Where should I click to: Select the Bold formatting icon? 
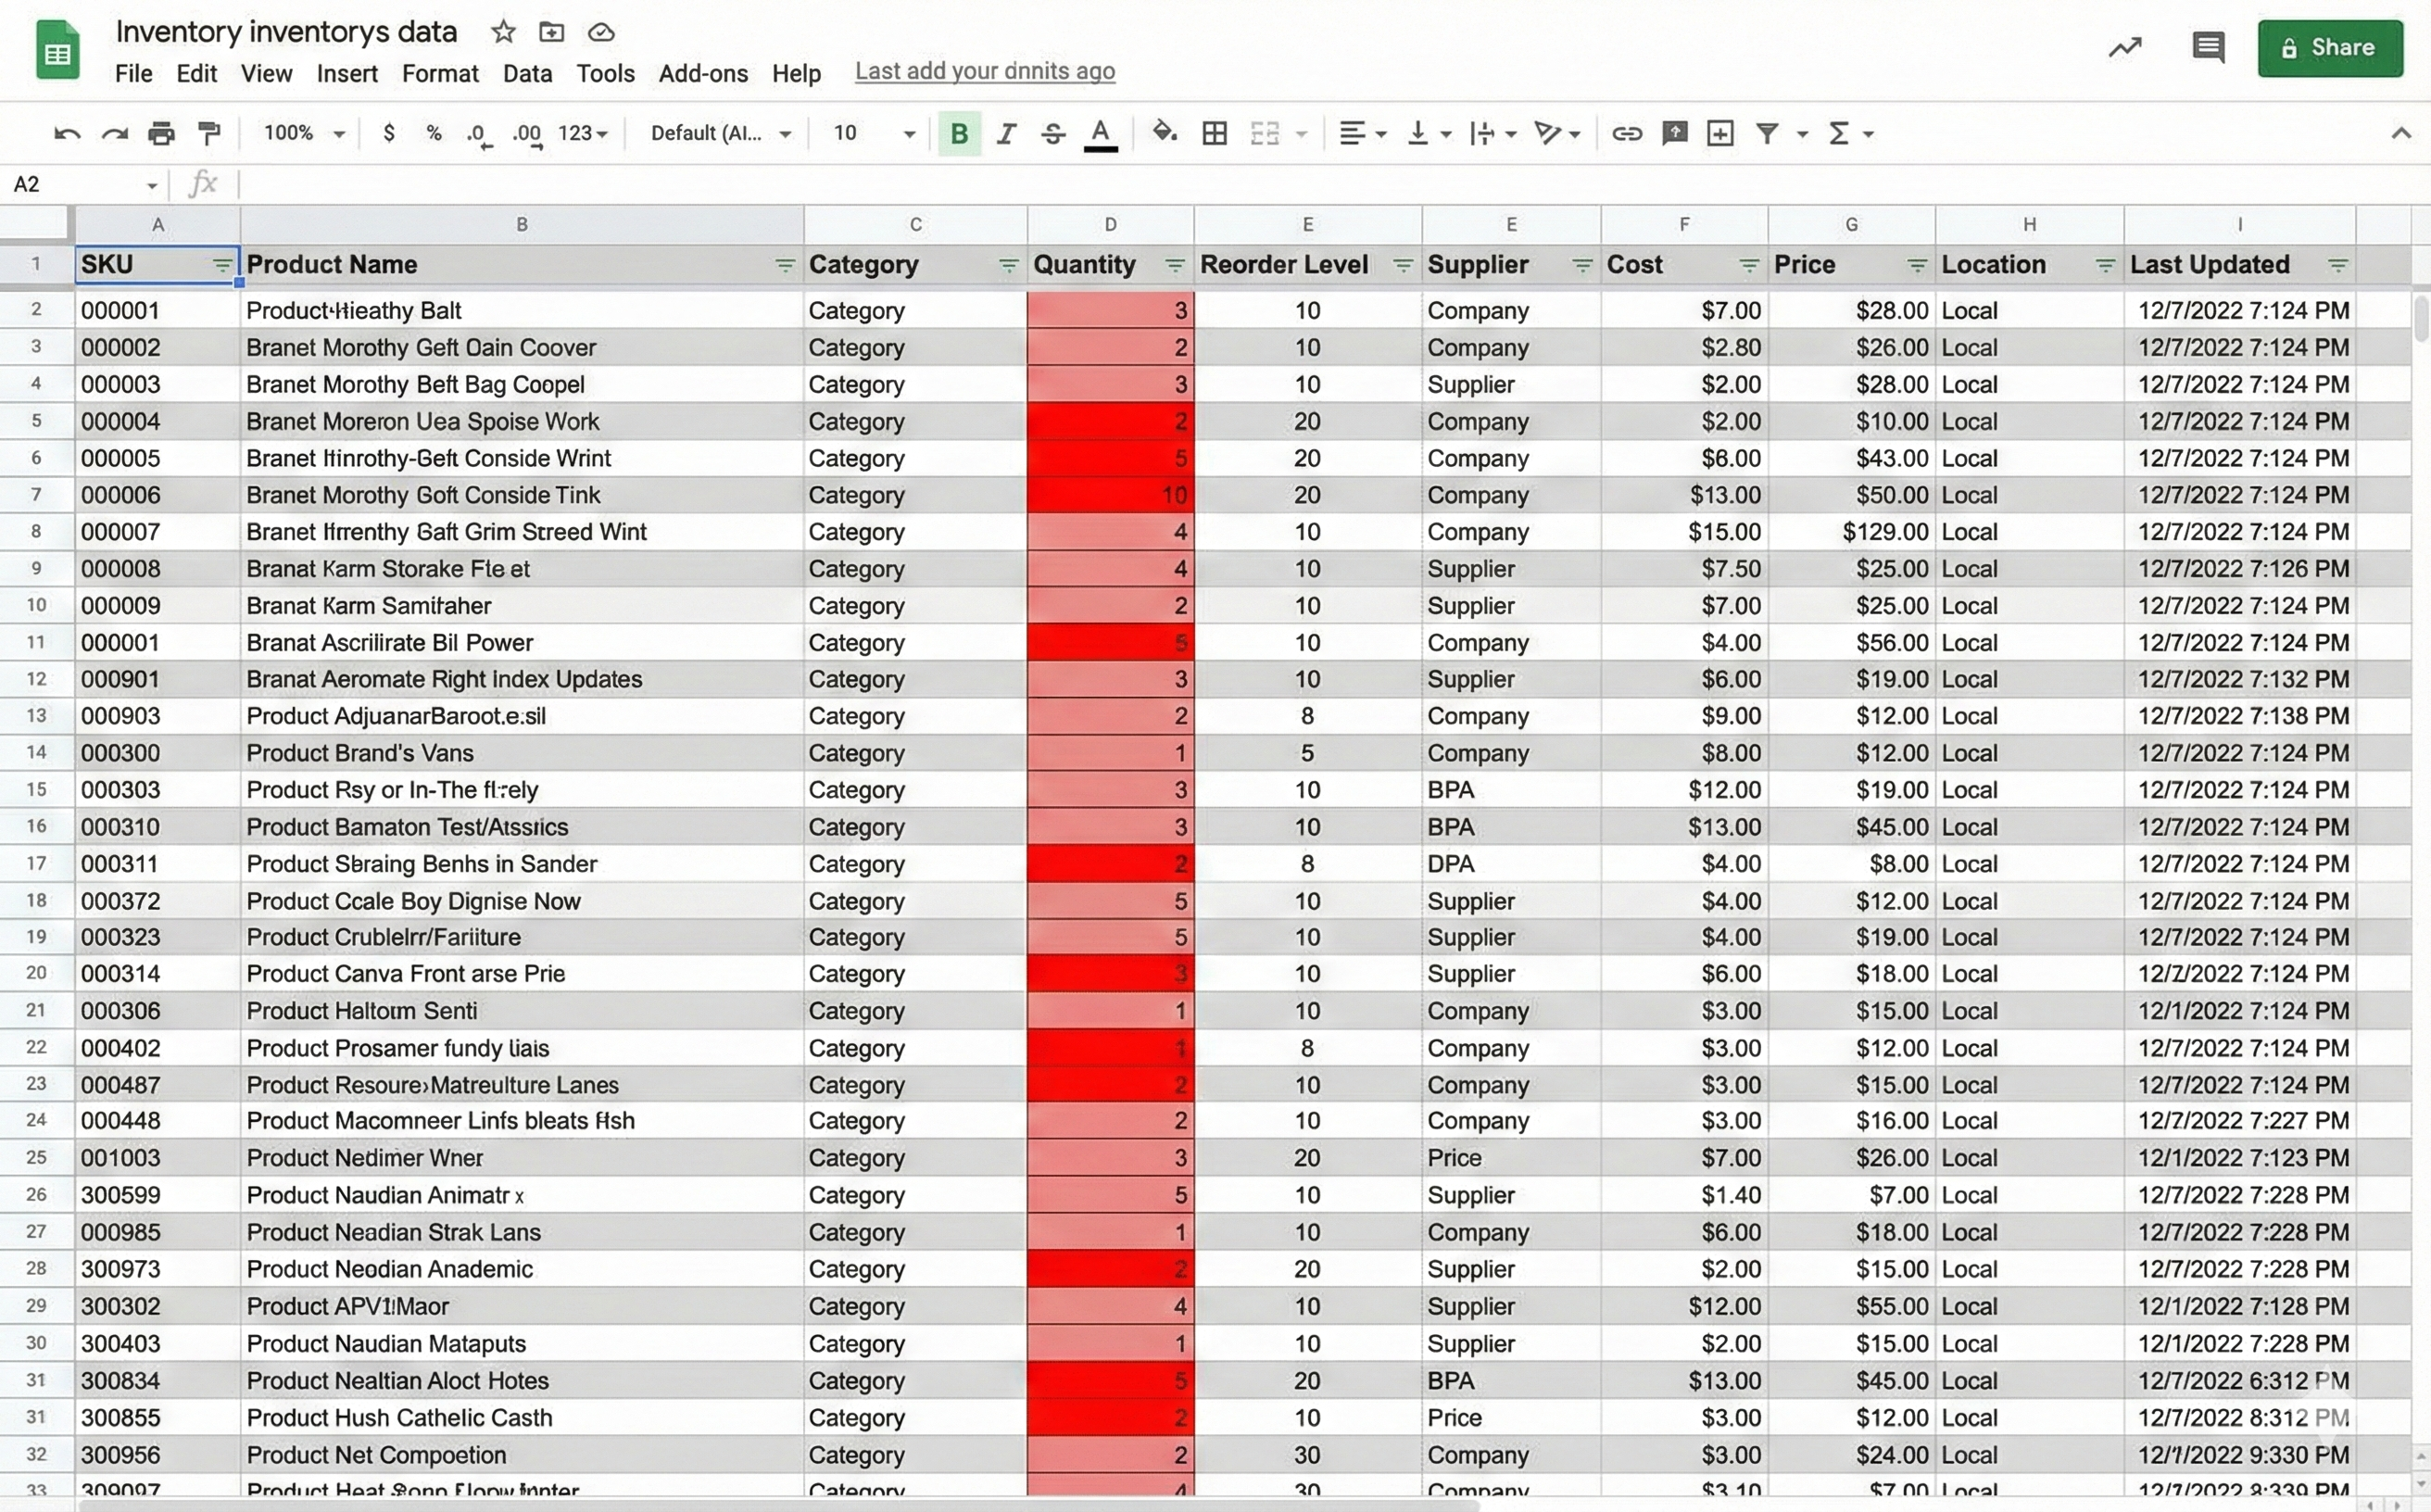pyautogui.click(x=958, y=133)
